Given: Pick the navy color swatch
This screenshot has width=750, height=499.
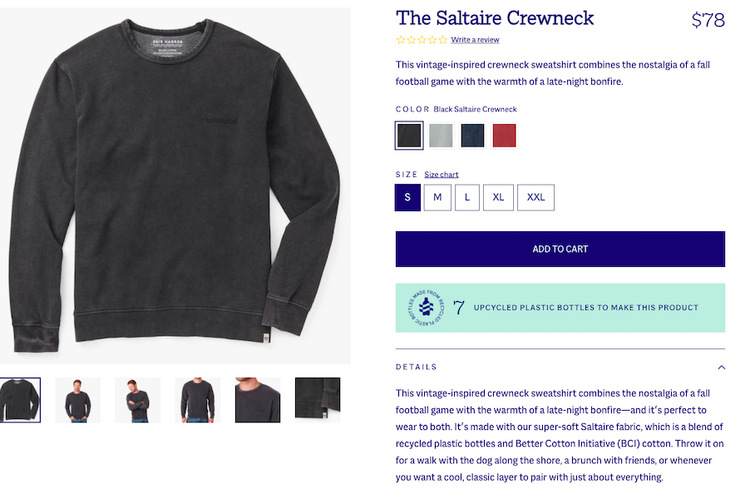Looking at the screenshot, I should pos(473,135).
